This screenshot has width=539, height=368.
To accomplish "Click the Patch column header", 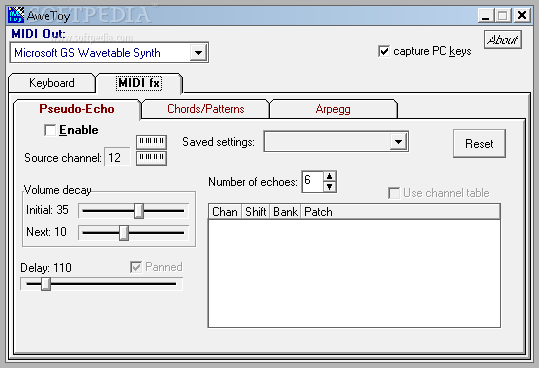I will [400, 212].
